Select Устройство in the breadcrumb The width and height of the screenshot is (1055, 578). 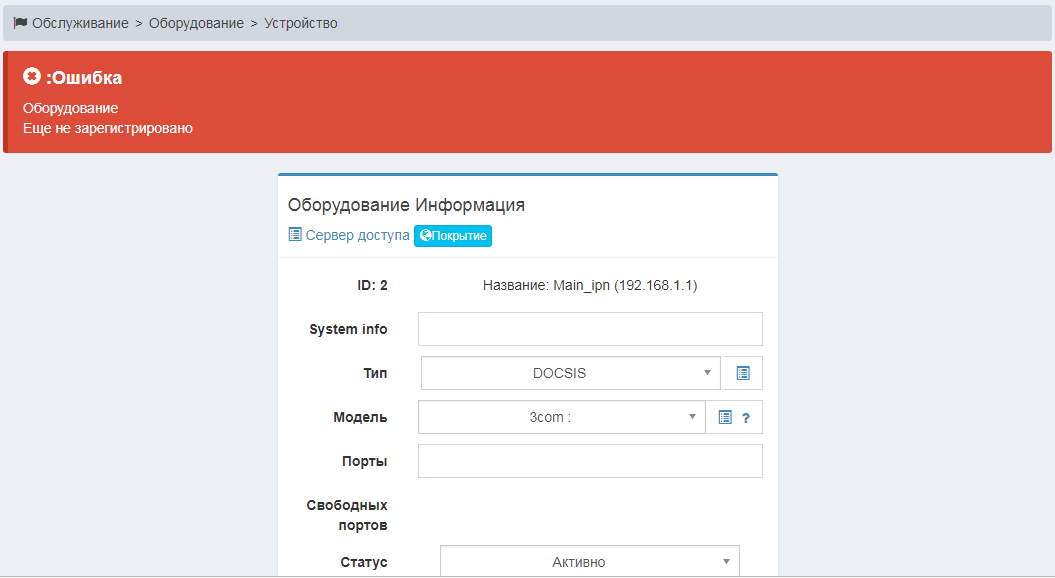pyautogui.click(x=301, y=23)
